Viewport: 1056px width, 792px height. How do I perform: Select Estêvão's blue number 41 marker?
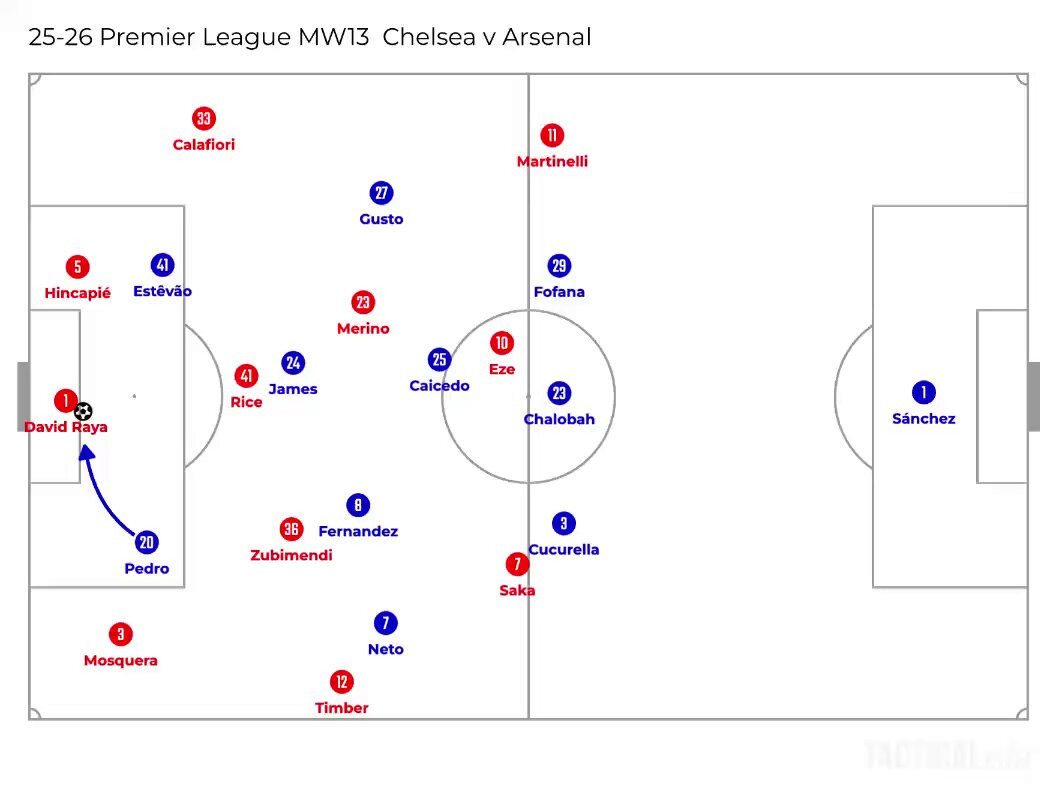point(162,265)
